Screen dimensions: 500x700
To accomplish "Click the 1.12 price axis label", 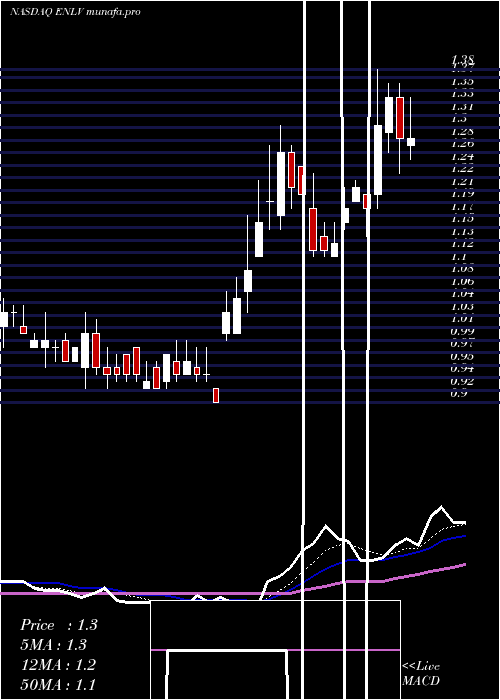I will (x=462, y=244).
